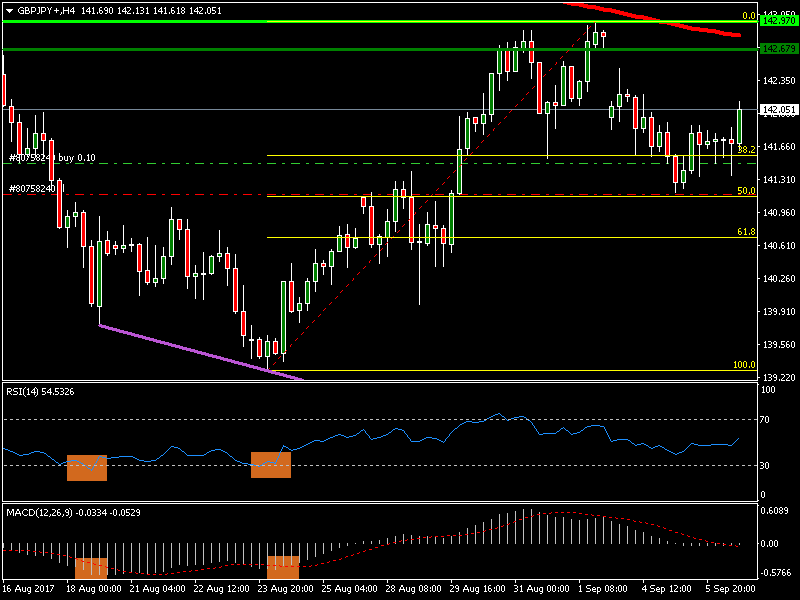Click the Fibonacci 38.2 level label
Viewport: 800px width, 600px height.
(x=746, y=149)
